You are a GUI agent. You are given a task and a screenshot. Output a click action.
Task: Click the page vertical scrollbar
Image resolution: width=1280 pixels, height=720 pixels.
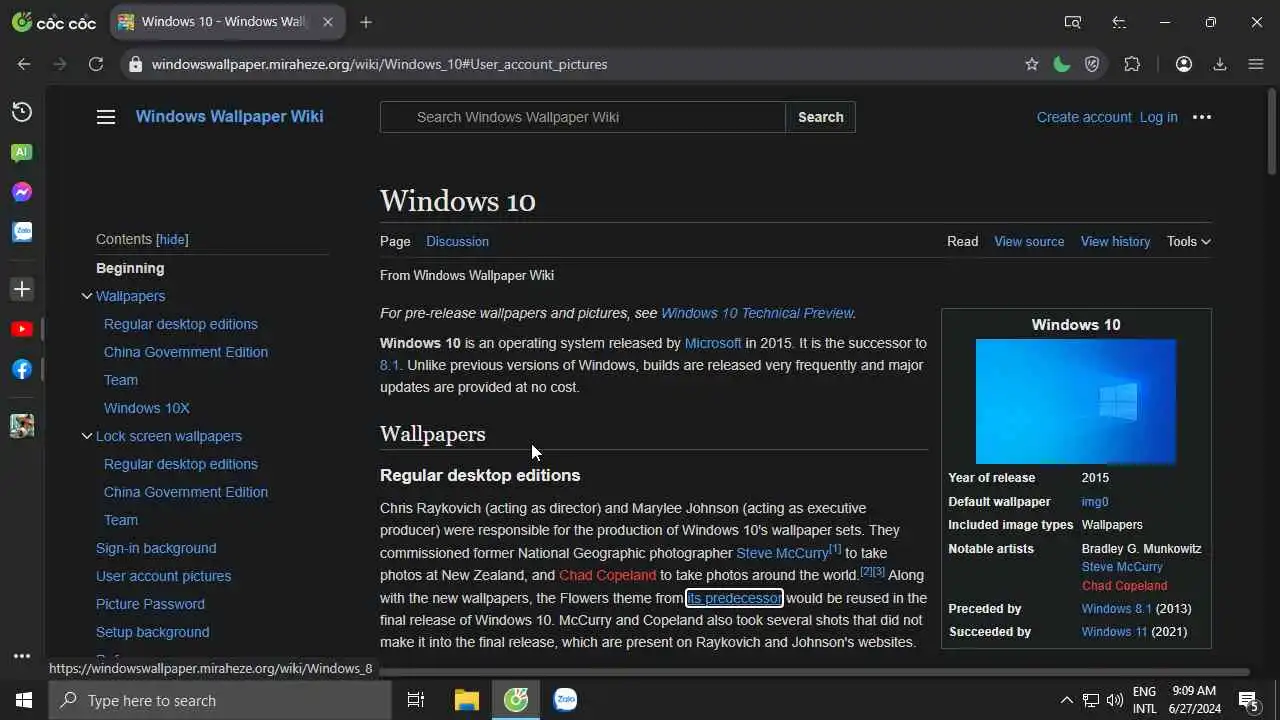pos(1272,130)
